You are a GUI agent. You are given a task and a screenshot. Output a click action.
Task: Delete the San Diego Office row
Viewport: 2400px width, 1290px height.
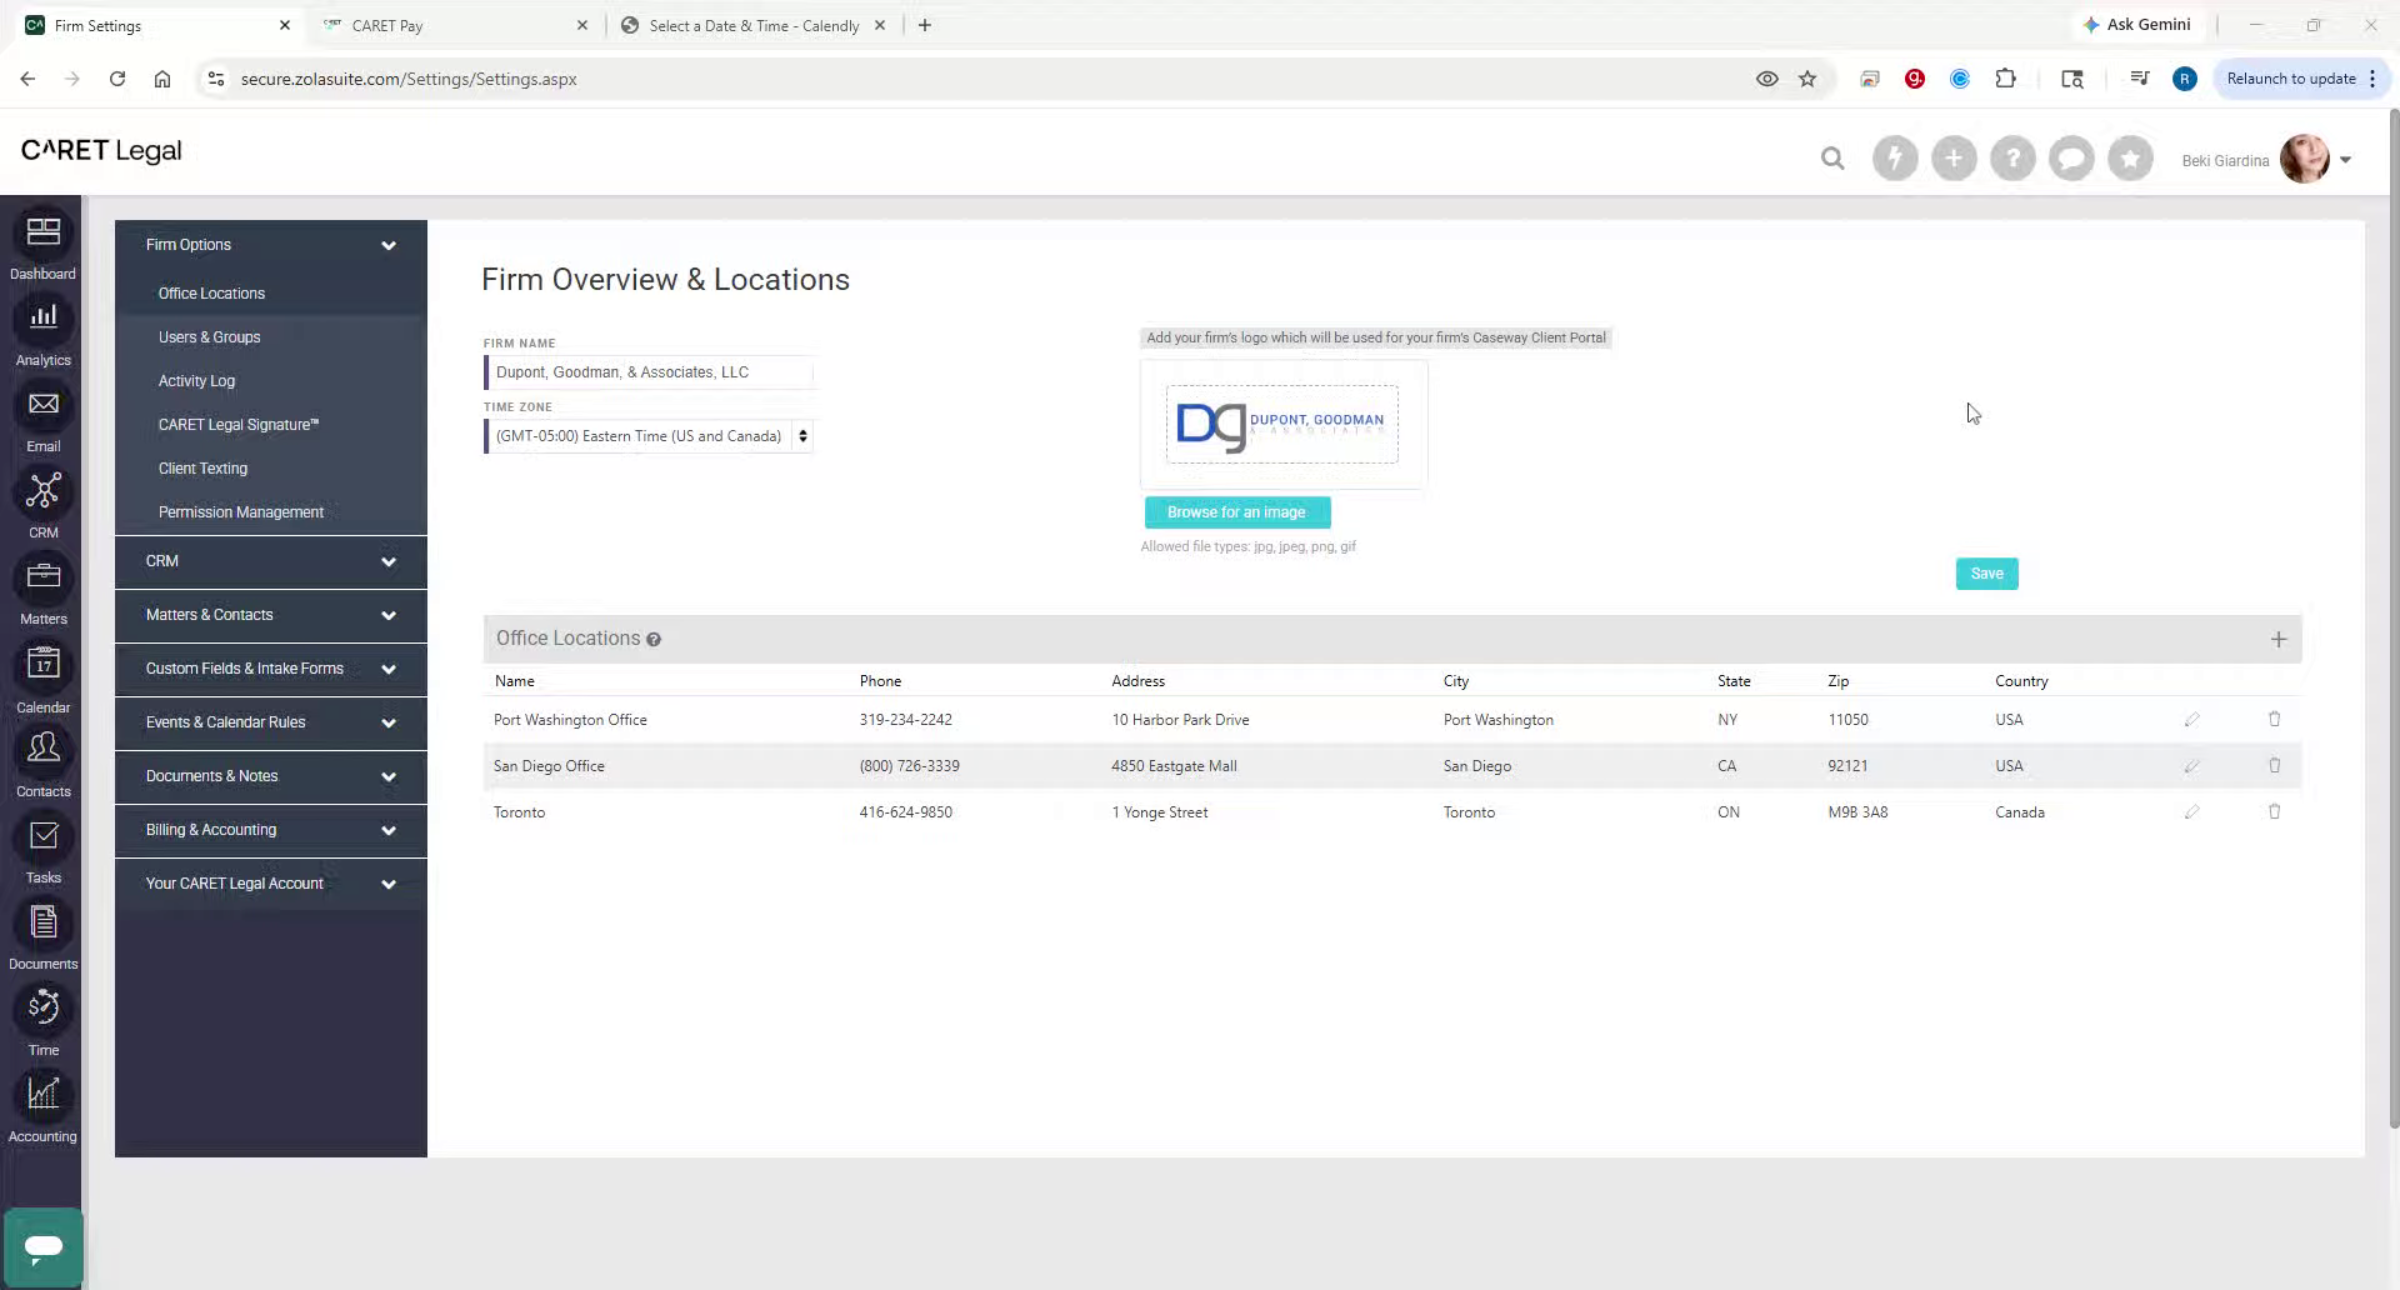click(2274, 765)
